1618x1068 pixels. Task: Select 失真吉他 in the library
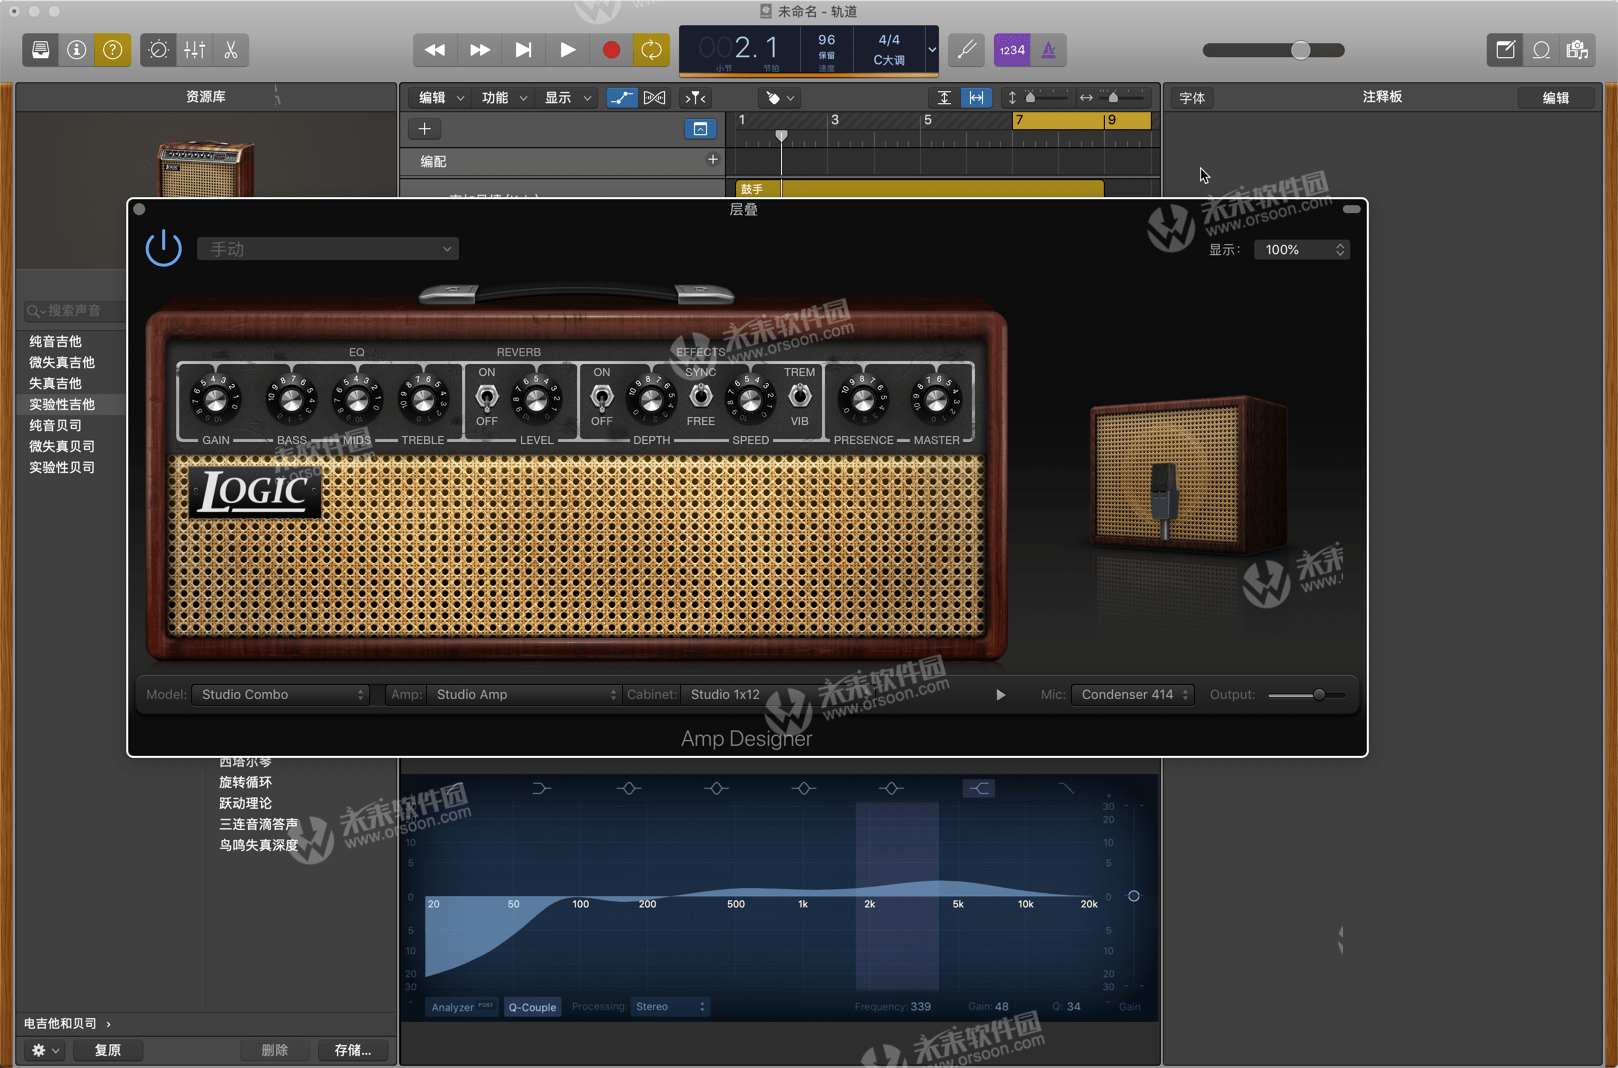55,384
